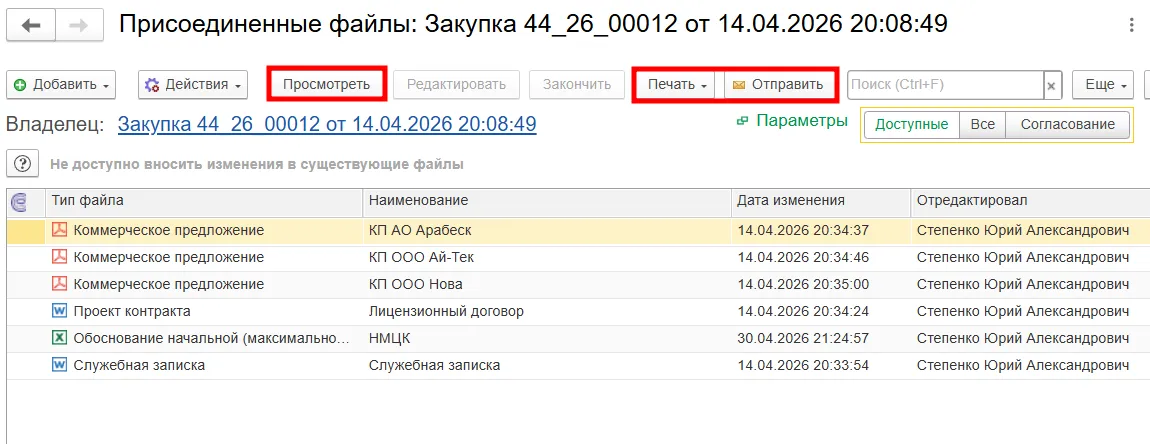Sort by the Наименование column header
Image resolution: width=1150 pixels, height=444 pixels.
click(547, 201)
